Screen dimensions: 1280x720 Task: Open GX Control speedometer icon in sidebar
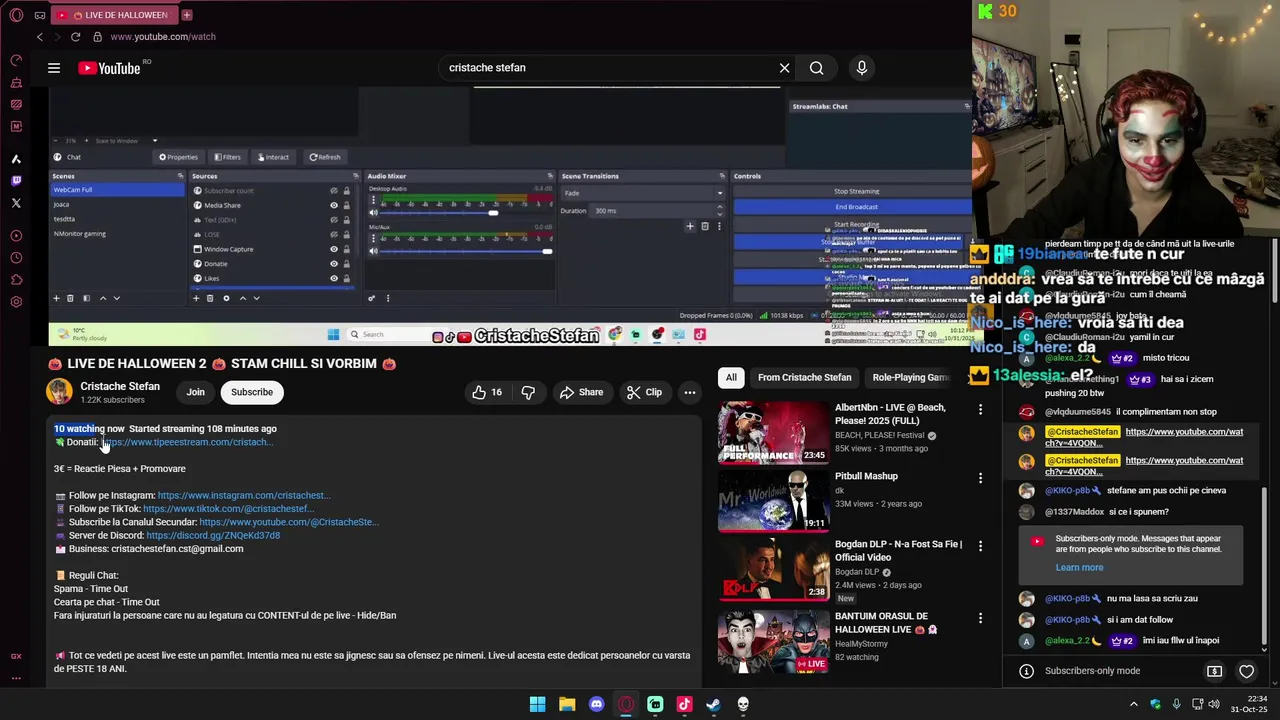16,60
